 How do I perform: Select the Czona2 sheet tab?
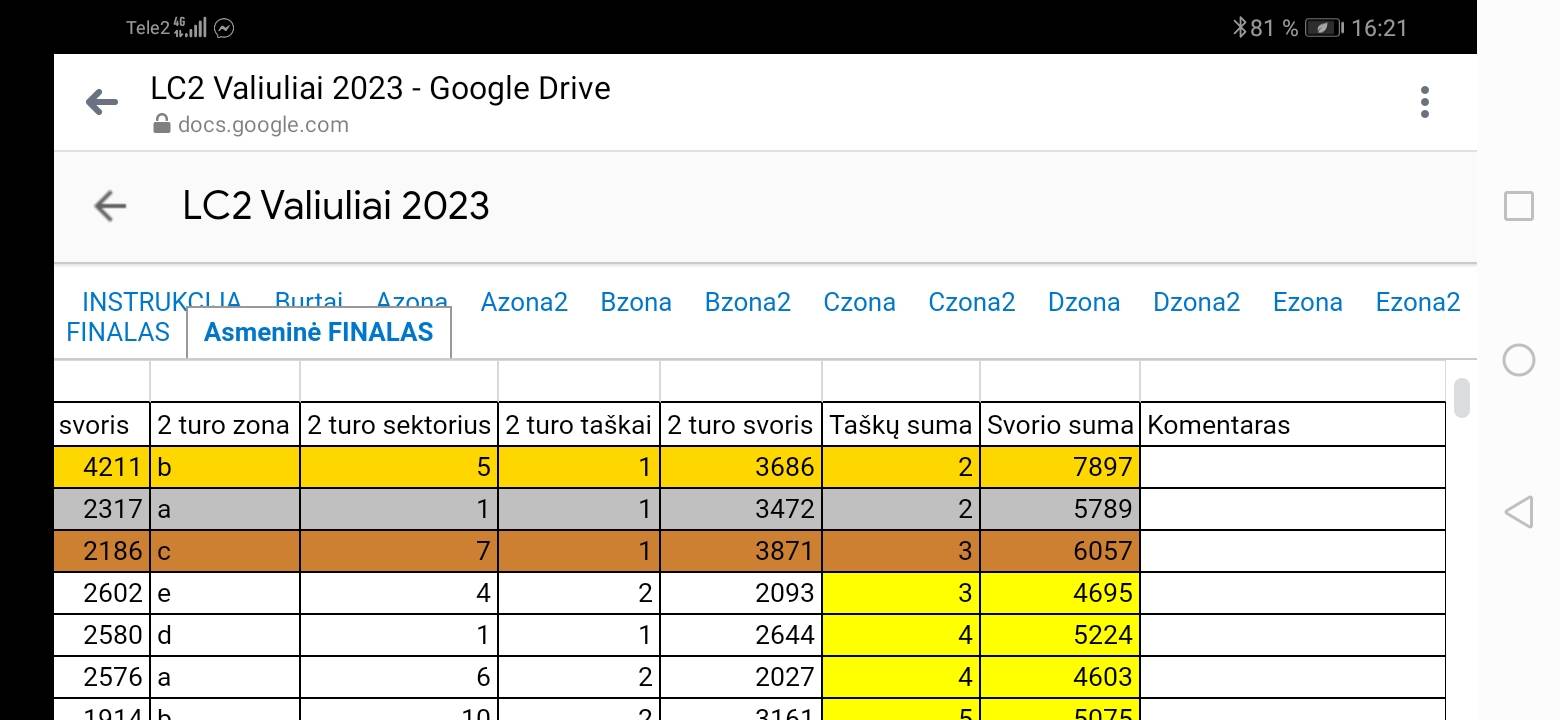pyautogui.click(x=971, y=302)
